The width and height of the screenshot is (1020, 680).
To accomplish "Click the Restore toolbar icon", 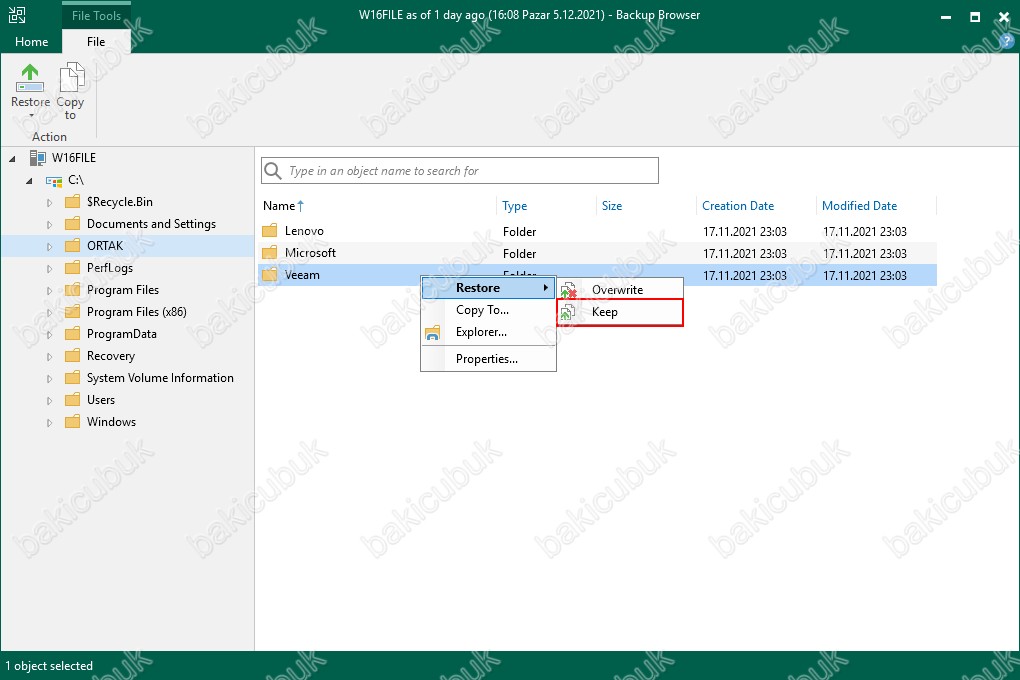I will pyautogui.click(x=30, y=77).
